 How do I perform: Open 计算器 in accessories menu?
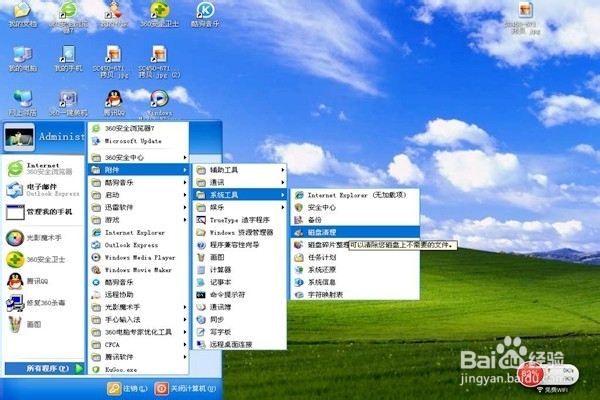240,269
